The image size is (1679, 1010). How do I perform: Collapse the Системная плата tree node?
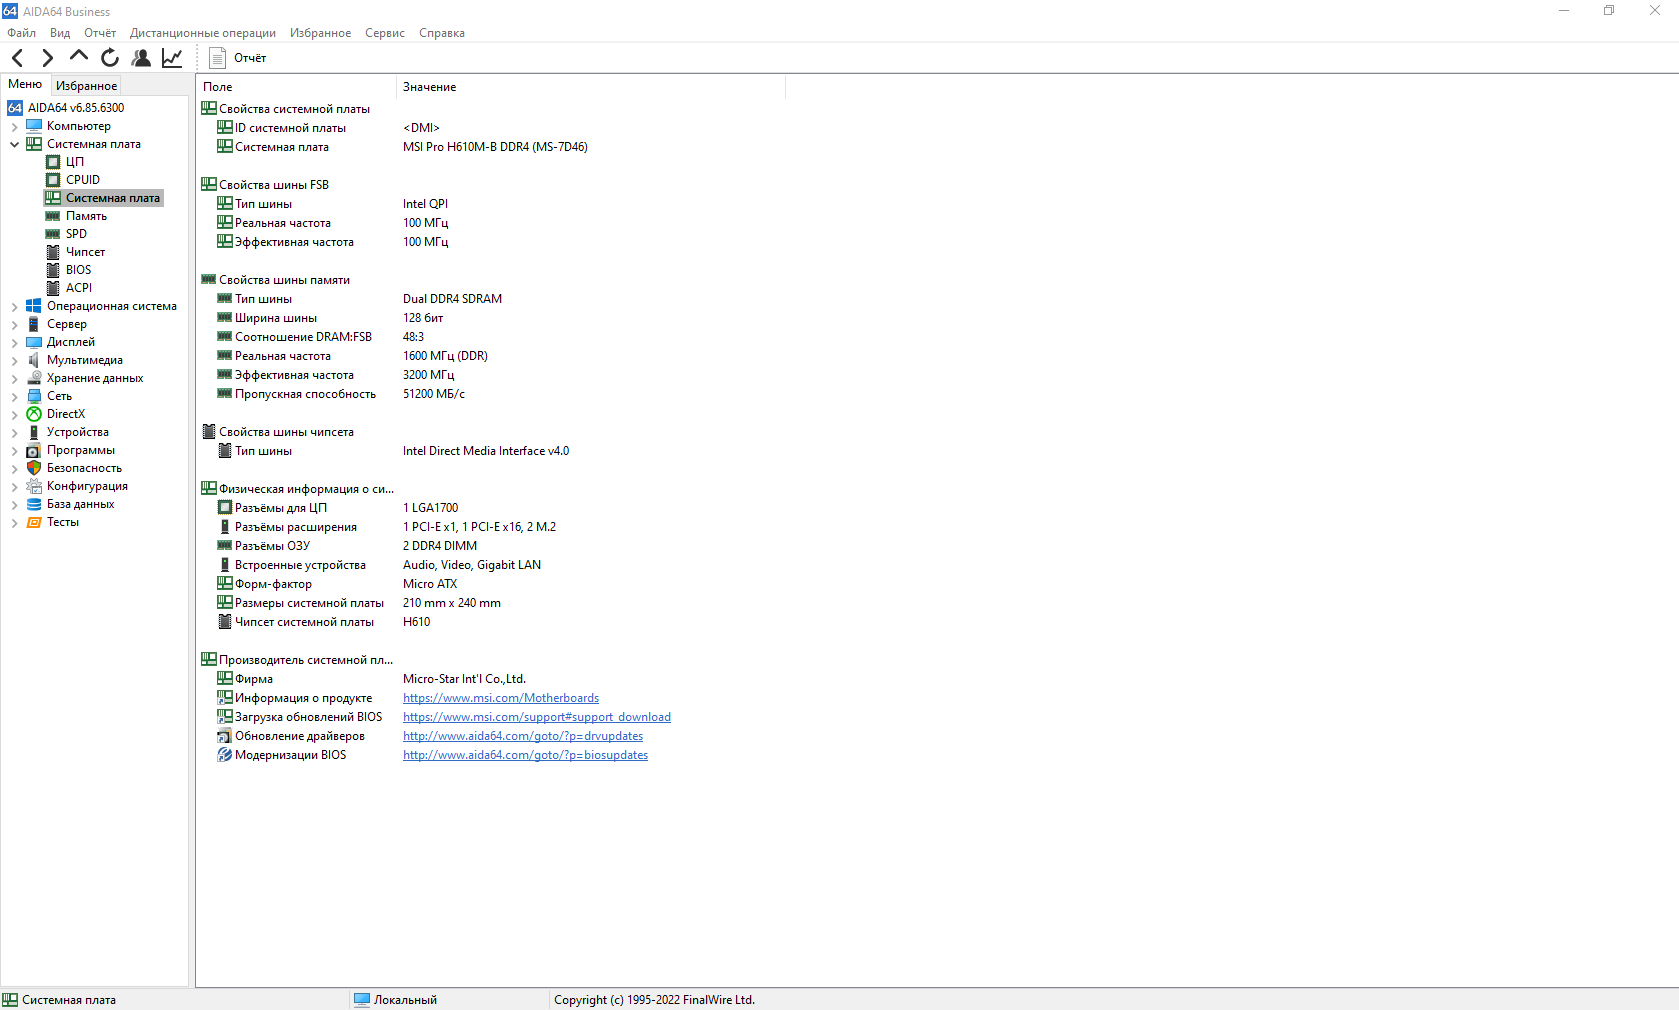[14, 144]
